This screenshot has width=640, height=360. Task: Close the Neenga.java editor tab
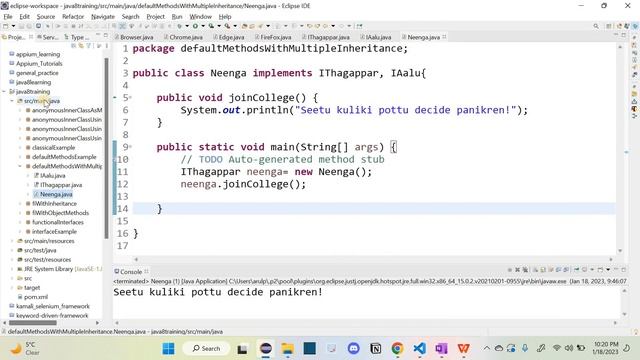coord(444,37)
